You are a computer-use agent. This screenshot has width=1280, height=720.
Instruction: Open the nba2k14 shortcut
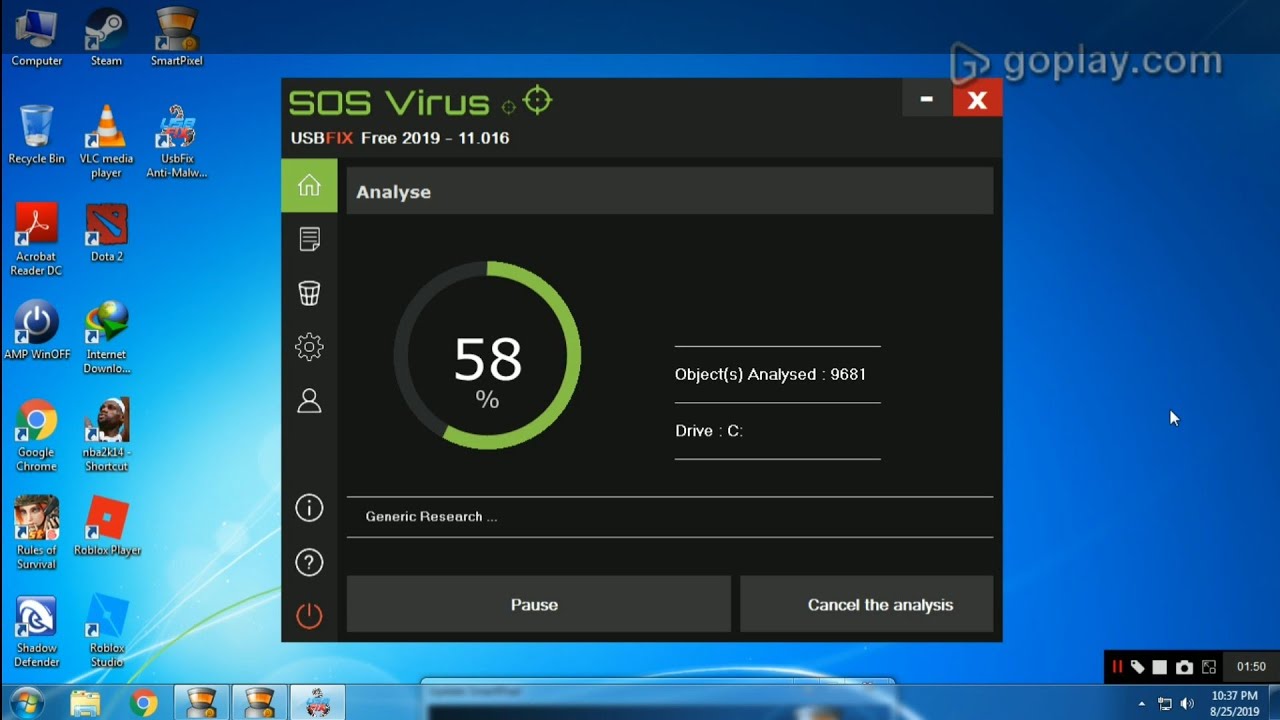[x=106, y=436]
